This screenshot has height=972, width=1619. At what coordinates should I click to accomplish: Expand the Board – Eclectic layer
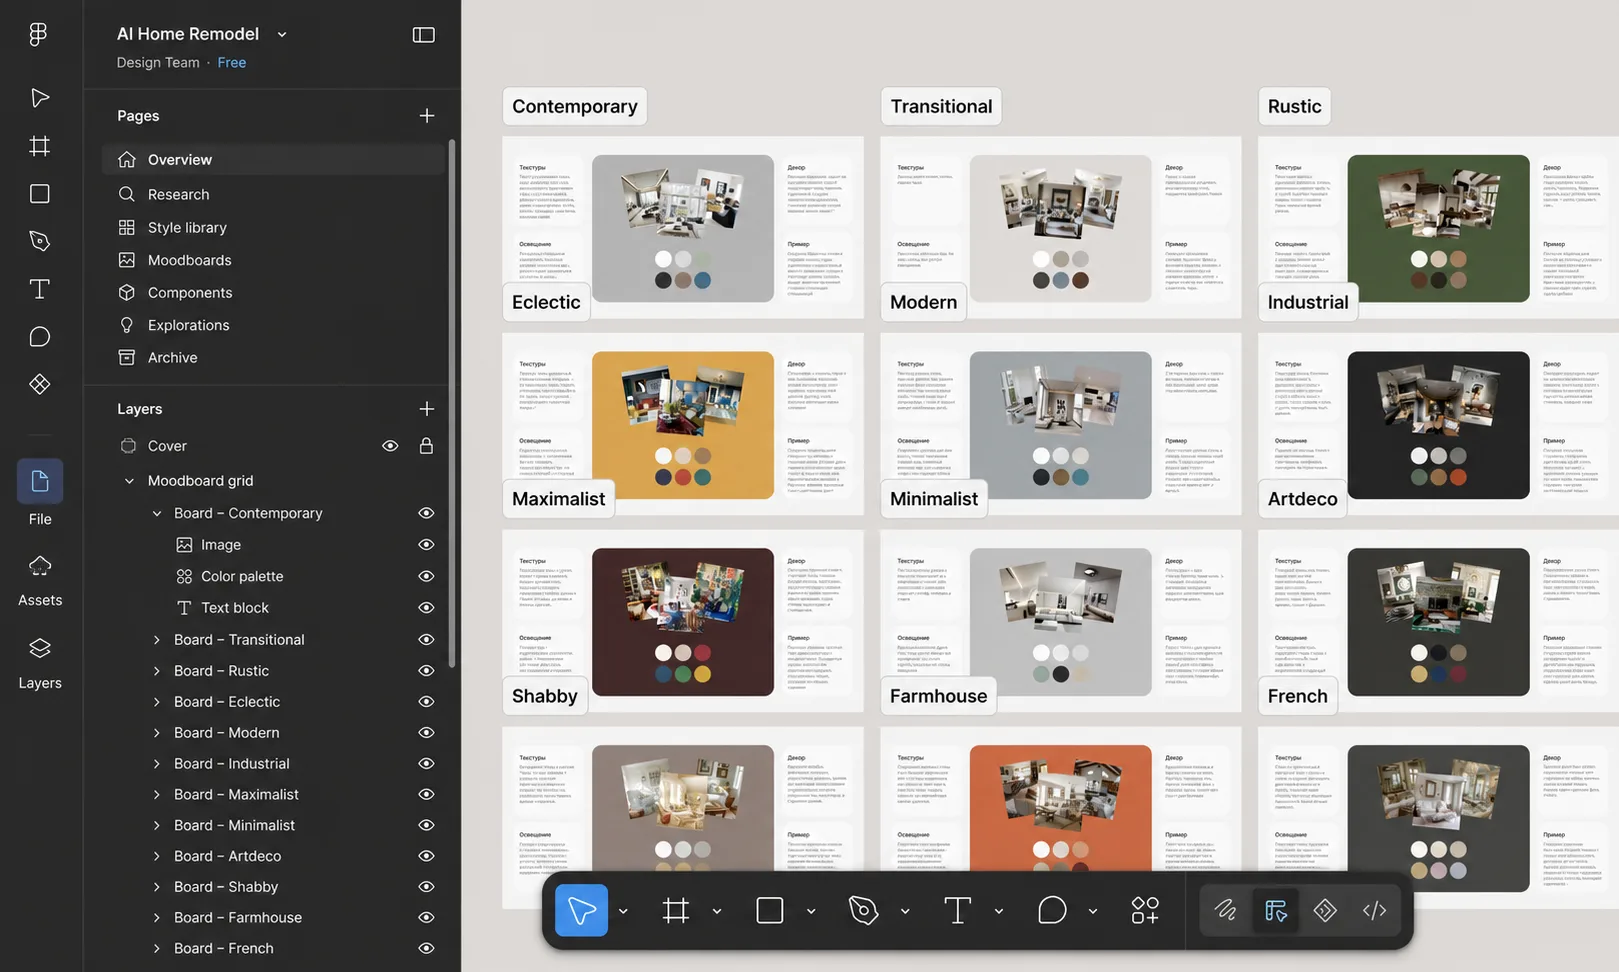point(156,702)
